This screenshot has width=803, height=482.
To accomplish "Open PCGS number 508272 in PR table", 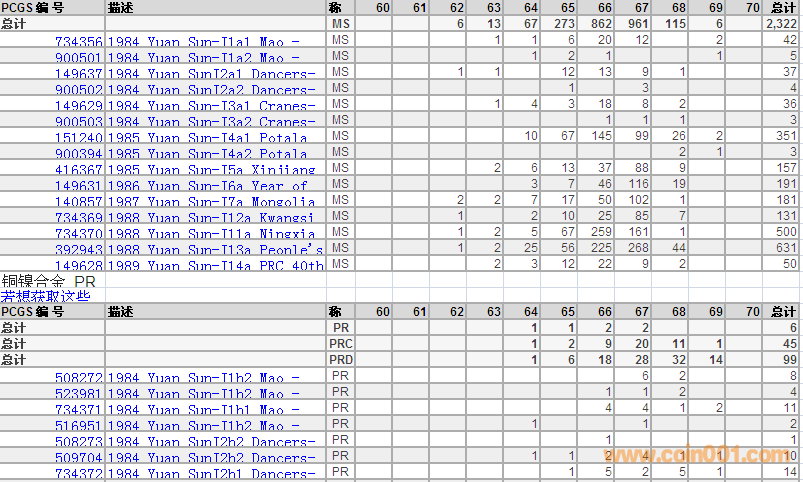I will click(78, 378).
